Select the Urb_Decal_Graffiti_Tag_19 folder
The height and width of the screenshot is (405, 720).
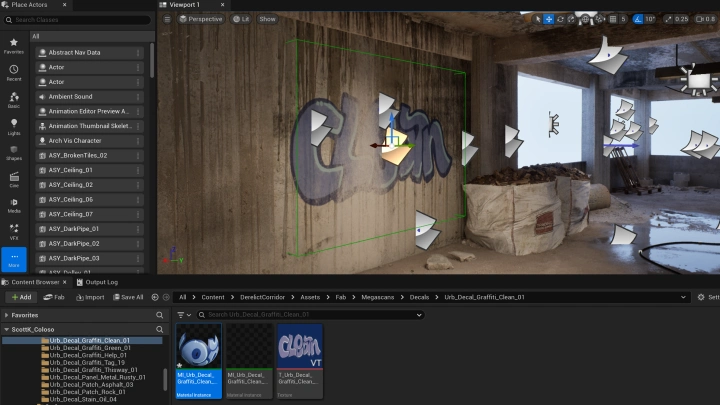pos(83,362)
